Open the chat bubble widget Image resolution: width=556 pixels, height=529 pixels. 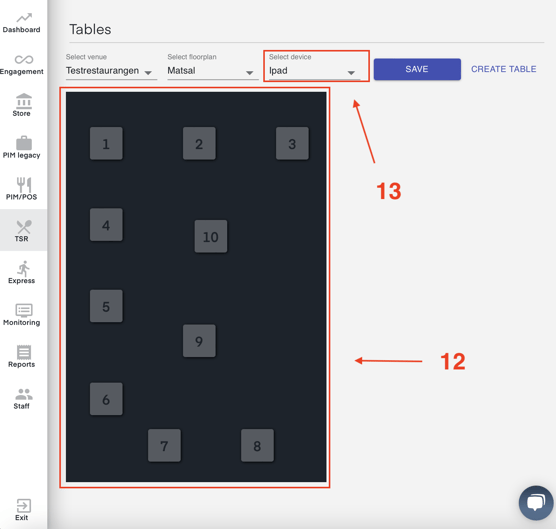(x=536, y=503)
